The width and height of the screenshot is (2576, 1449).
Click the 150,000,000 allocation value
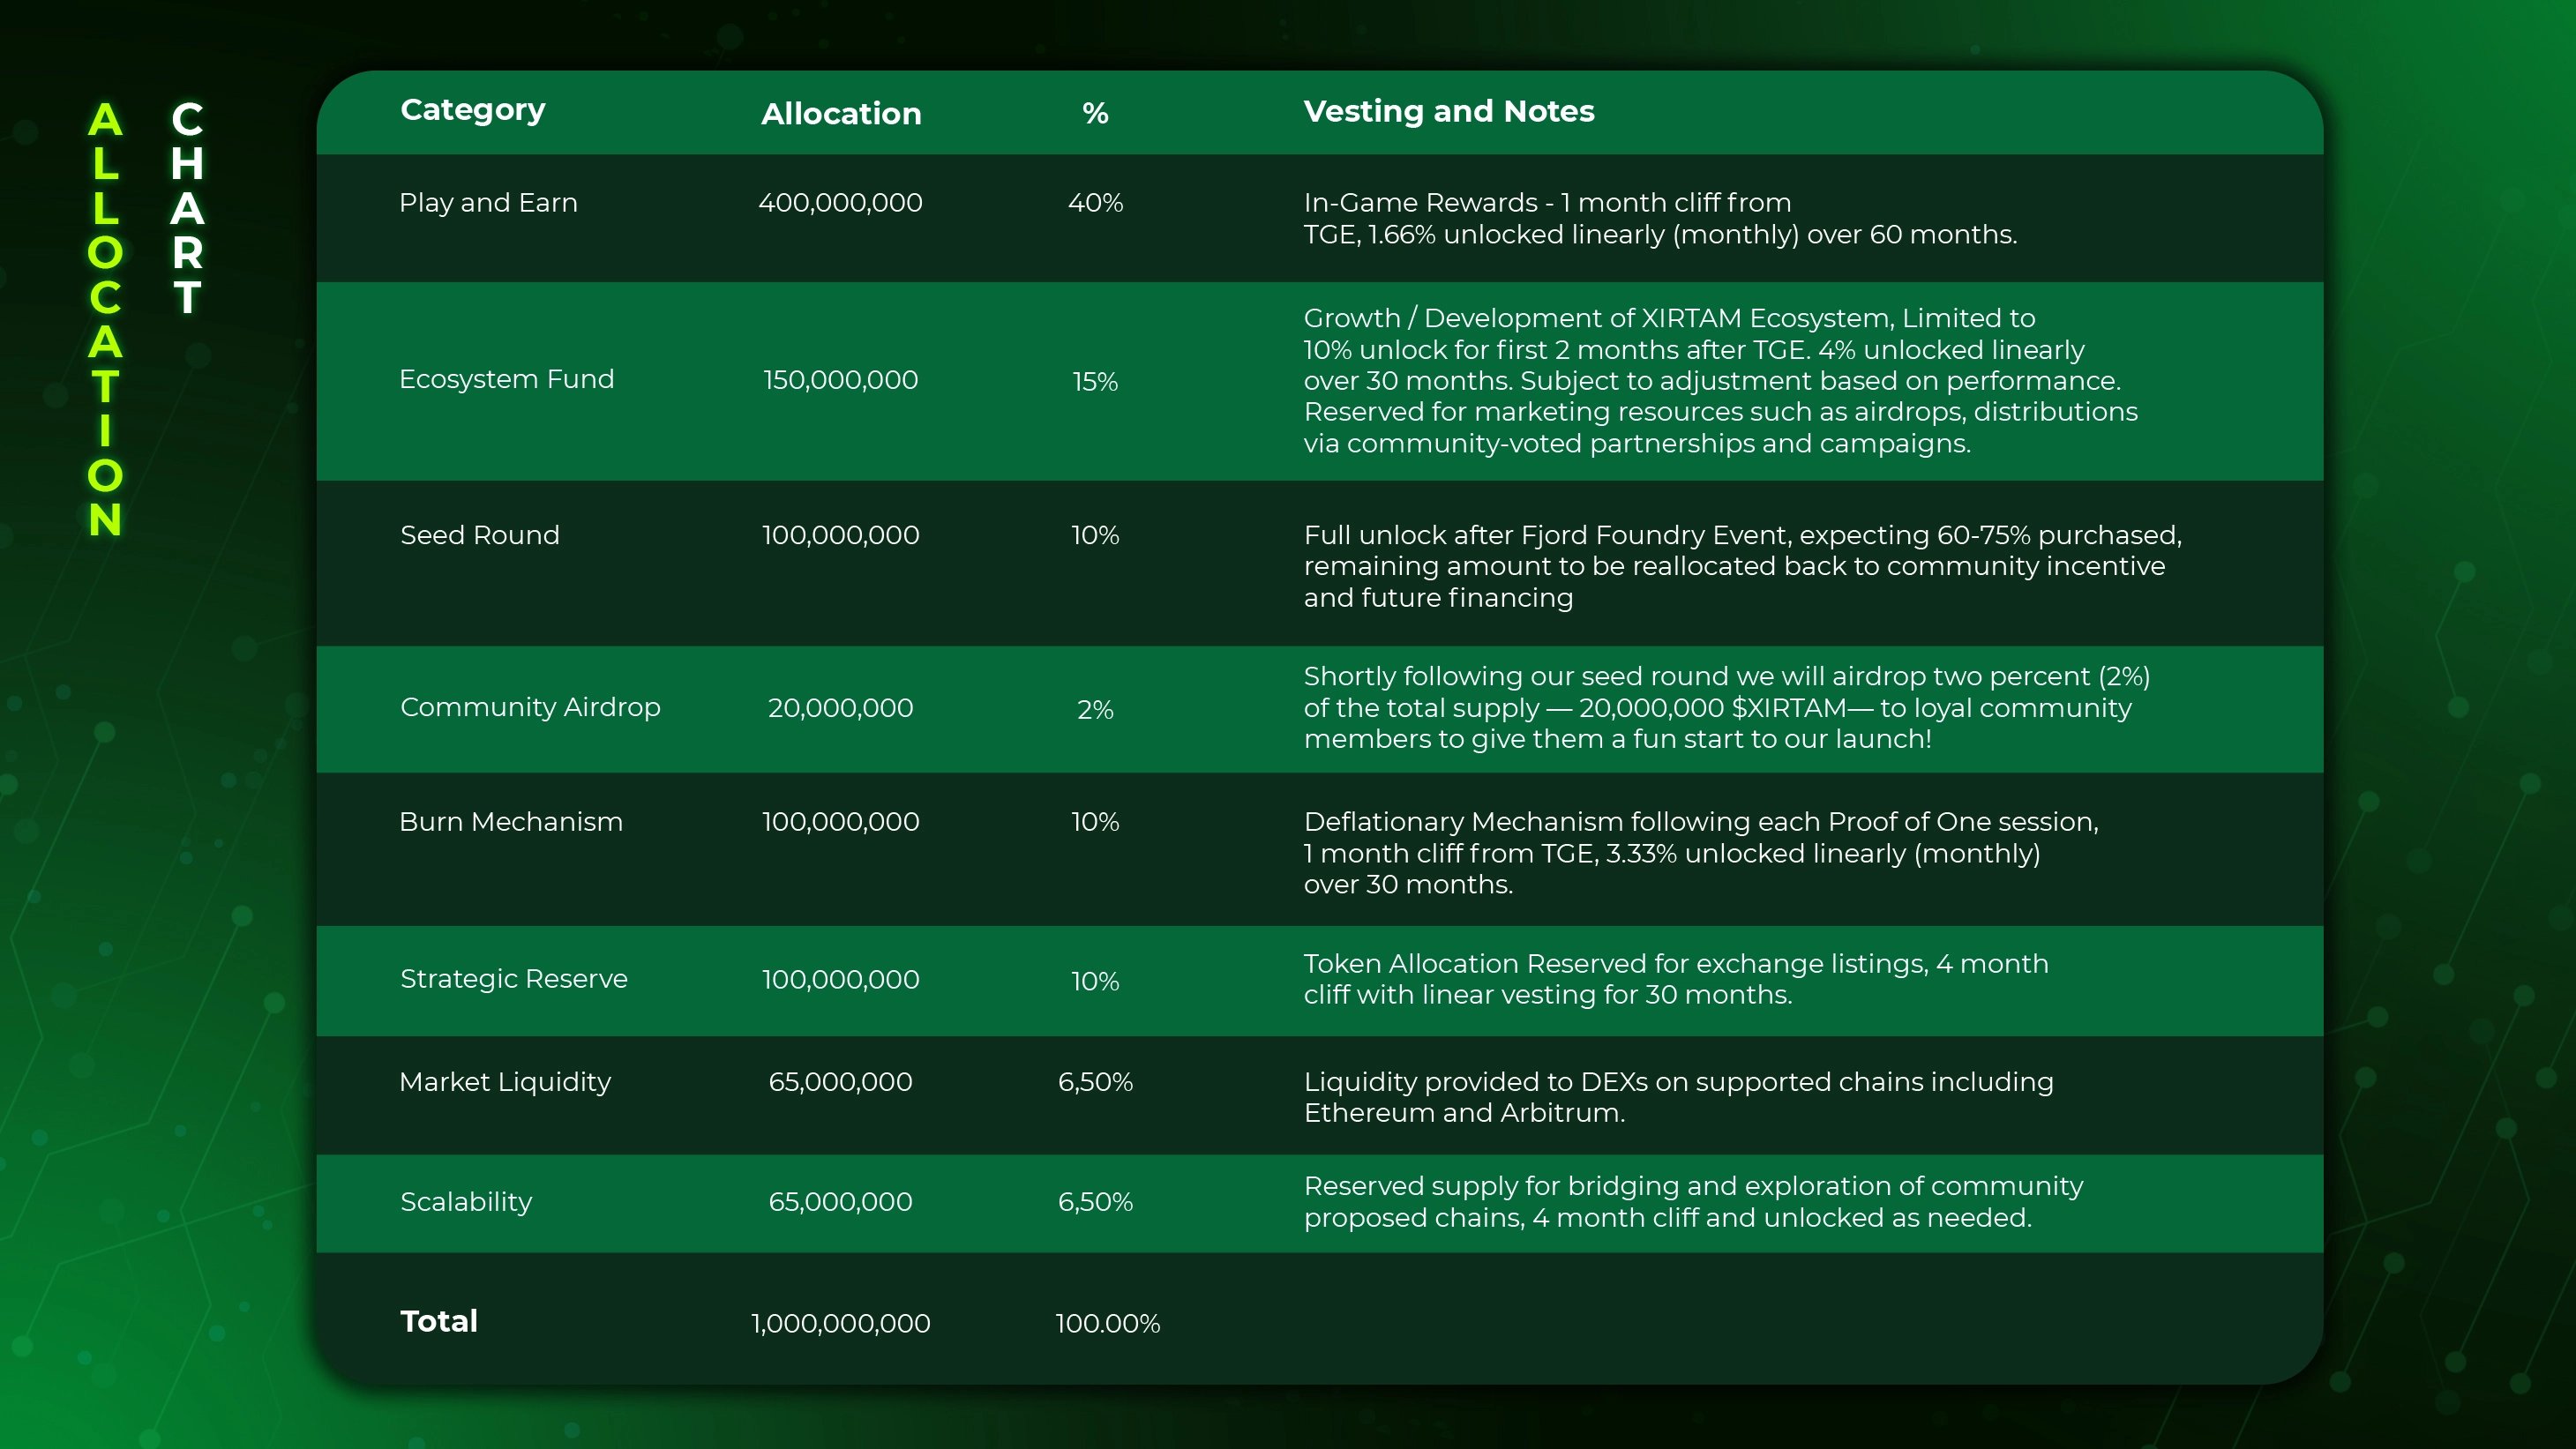click(840, 380)
